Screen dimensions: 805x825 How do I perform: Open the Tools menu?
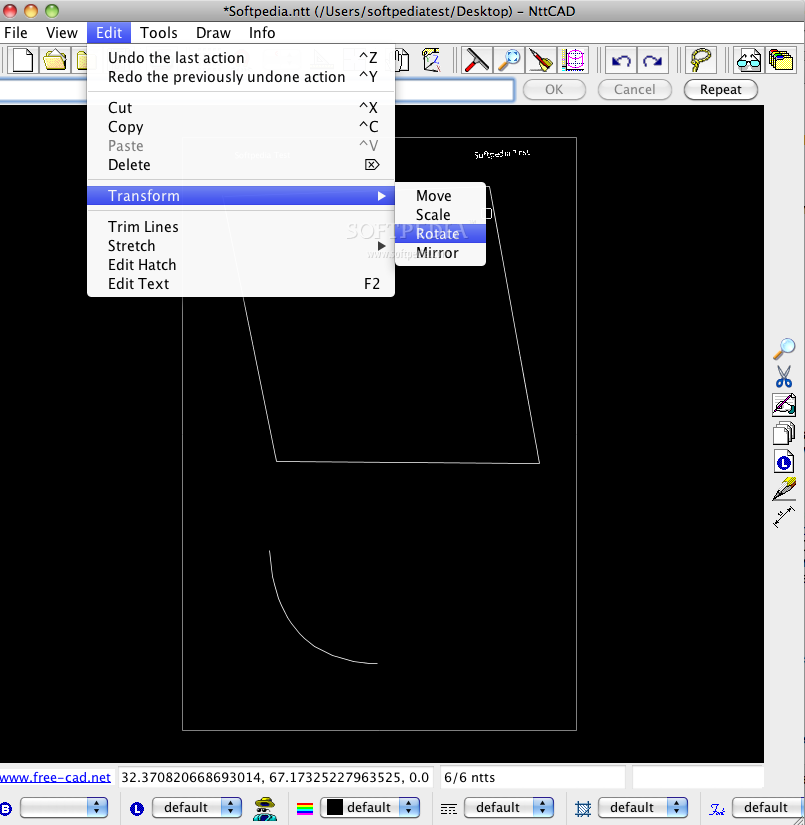[x=158, y=33]
